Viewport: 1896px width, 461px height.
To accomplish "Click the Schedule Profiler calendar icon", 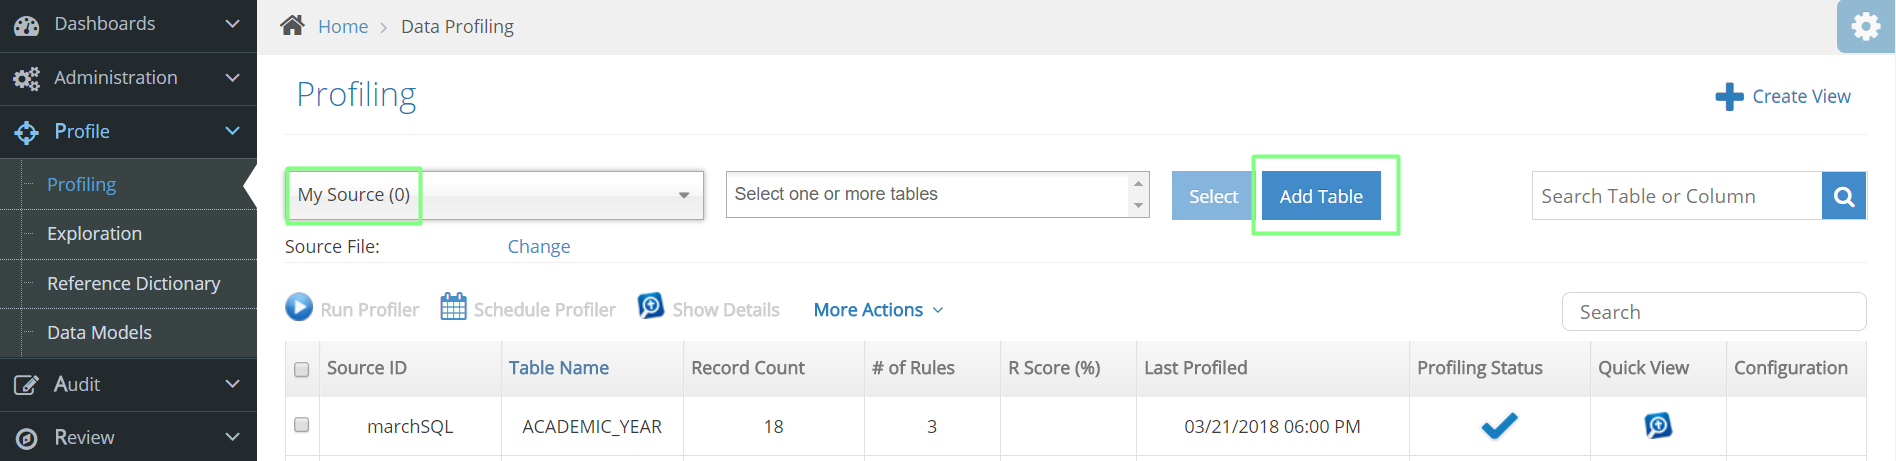I will click(x=453, y=307).
